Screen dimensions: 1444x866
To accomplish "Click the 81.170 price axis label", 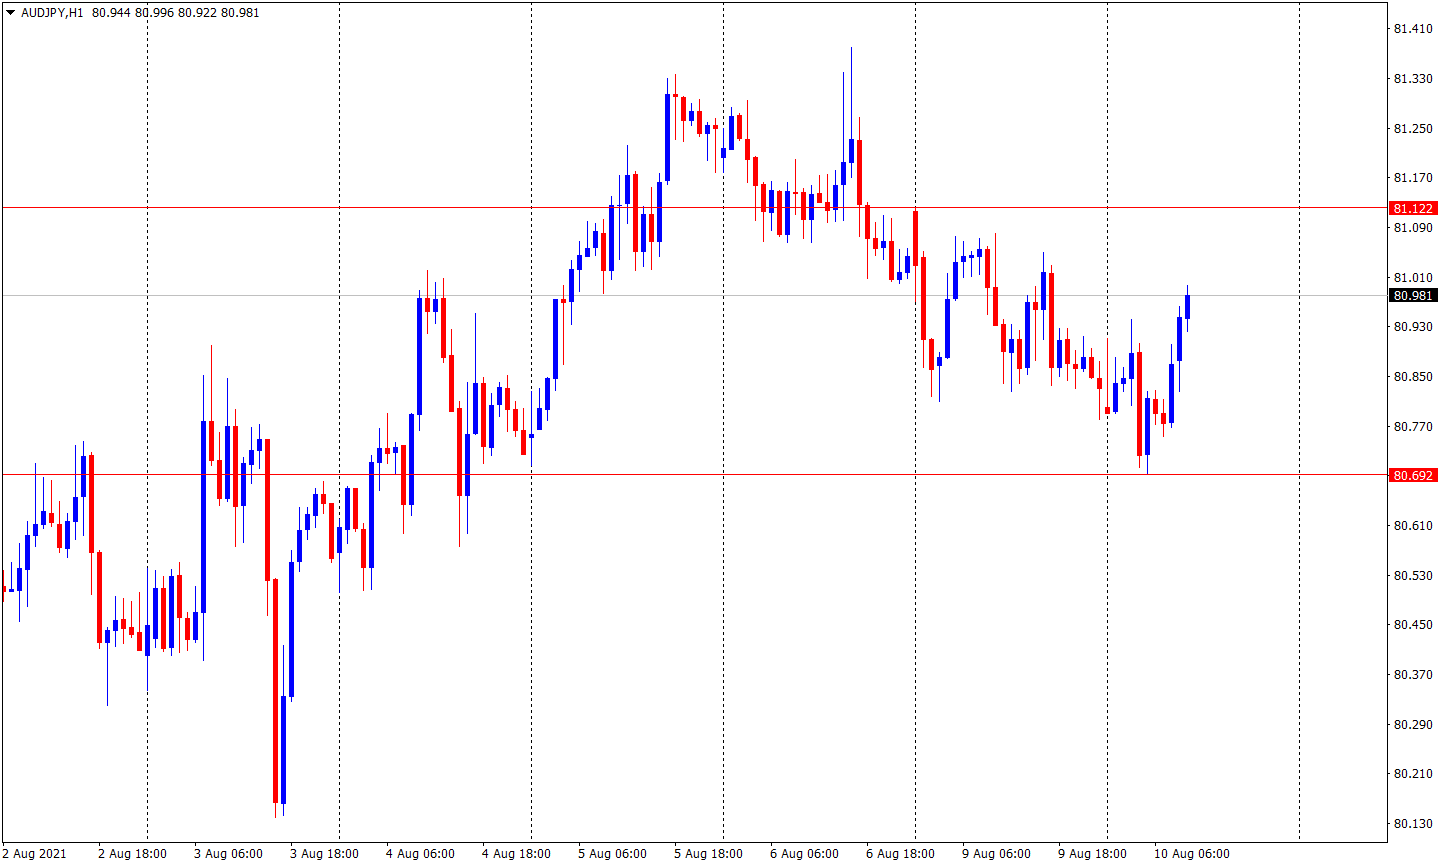I will point(1413,178).
